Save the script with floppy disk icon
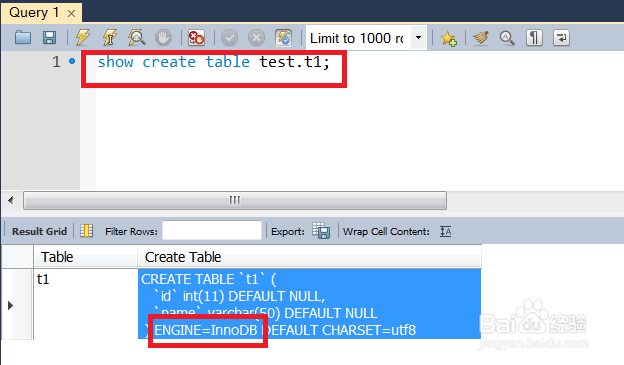Image resolution: width=624 pixels, height=365 pixels. [49, 38]
